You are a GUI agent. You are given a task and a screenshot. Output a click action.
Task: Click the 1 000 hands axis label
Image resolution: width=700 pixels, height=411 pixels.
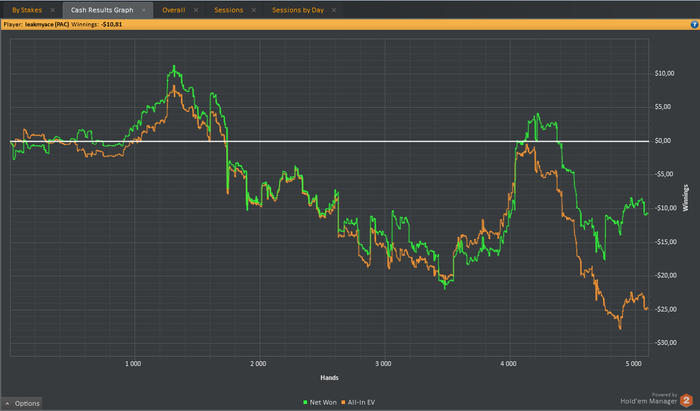[x=133, y=364]
